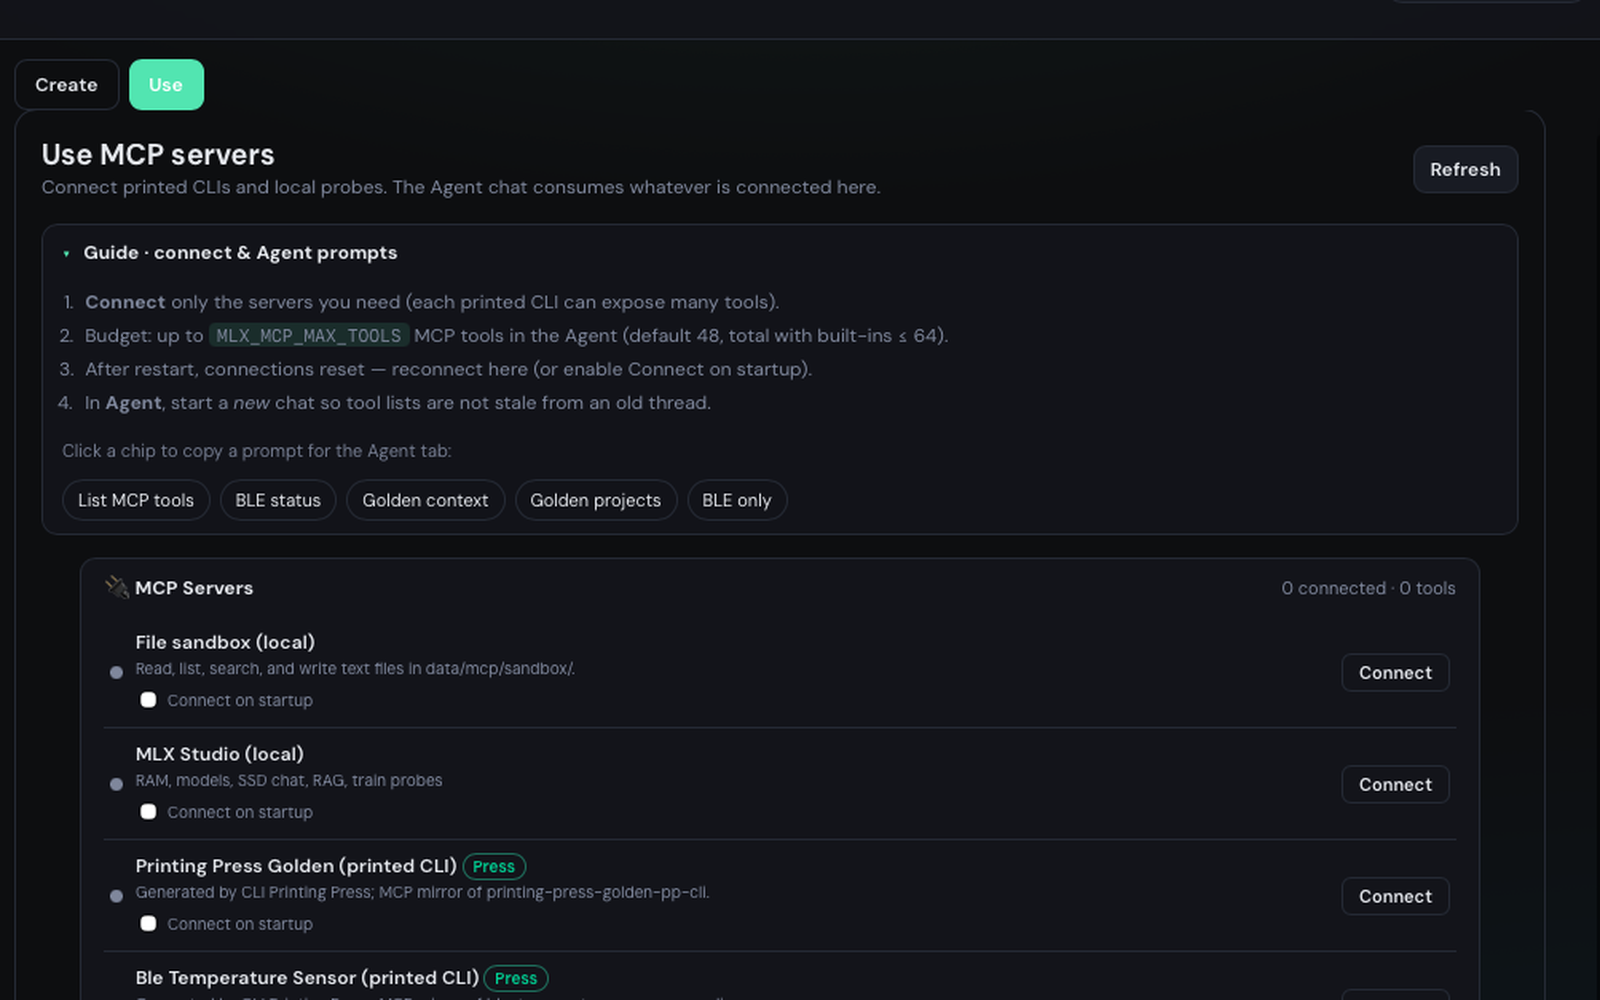Screen dimensions: 1600x1000
Task: Click the '0 connected · 0 tools' status text
Action: tap(1368, 588)
